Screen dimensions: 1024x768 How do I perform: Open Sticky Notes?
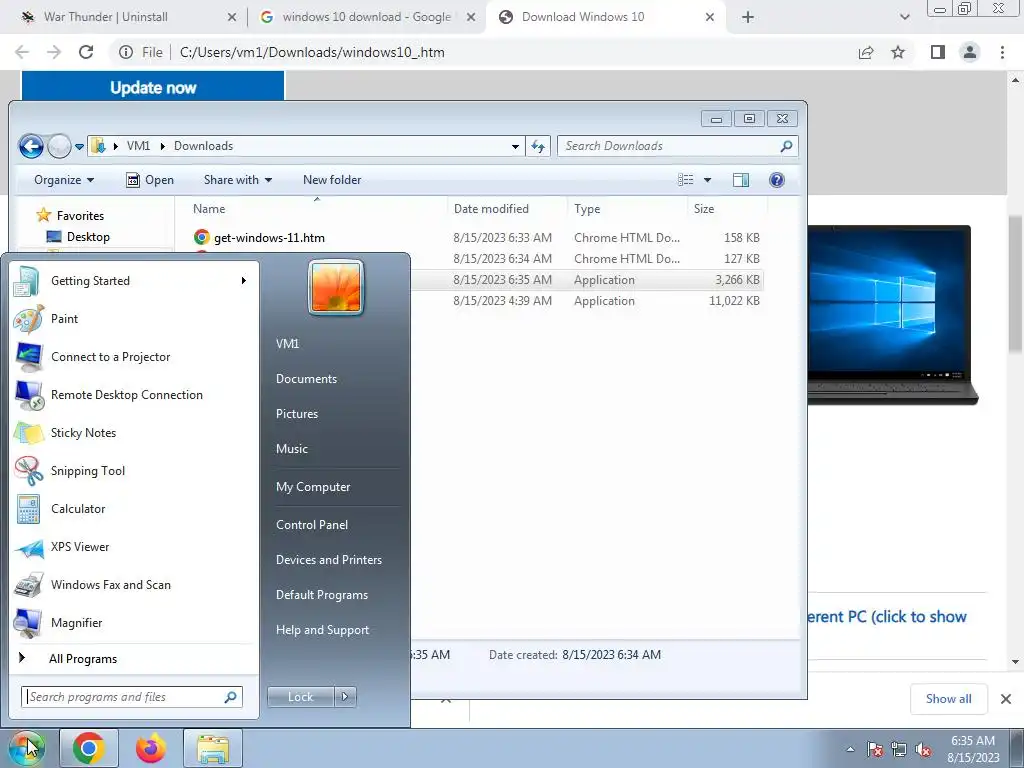tap(83, 432)
